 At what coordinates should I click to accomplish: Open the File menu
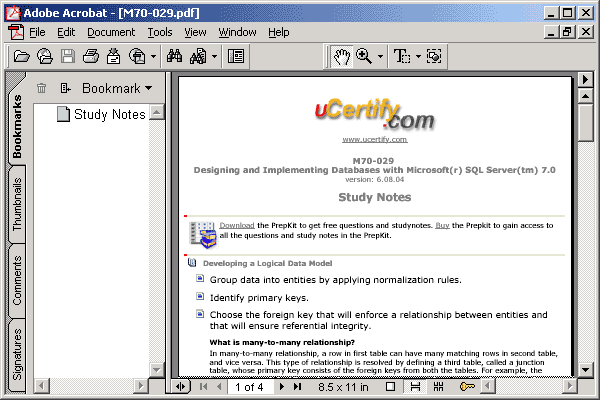[37, 32]
